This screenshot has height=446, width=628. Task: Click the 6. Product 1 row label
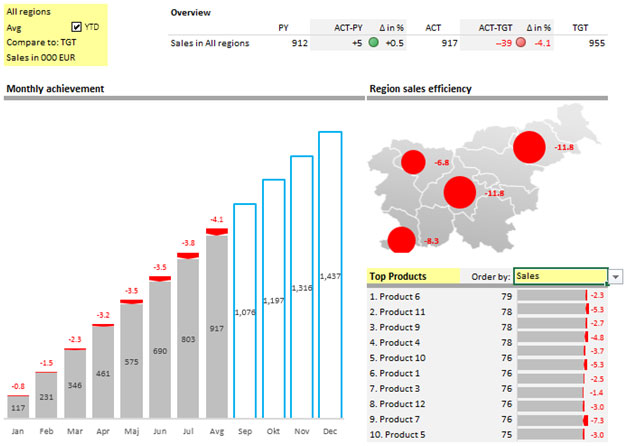click(x=395, y=373)
